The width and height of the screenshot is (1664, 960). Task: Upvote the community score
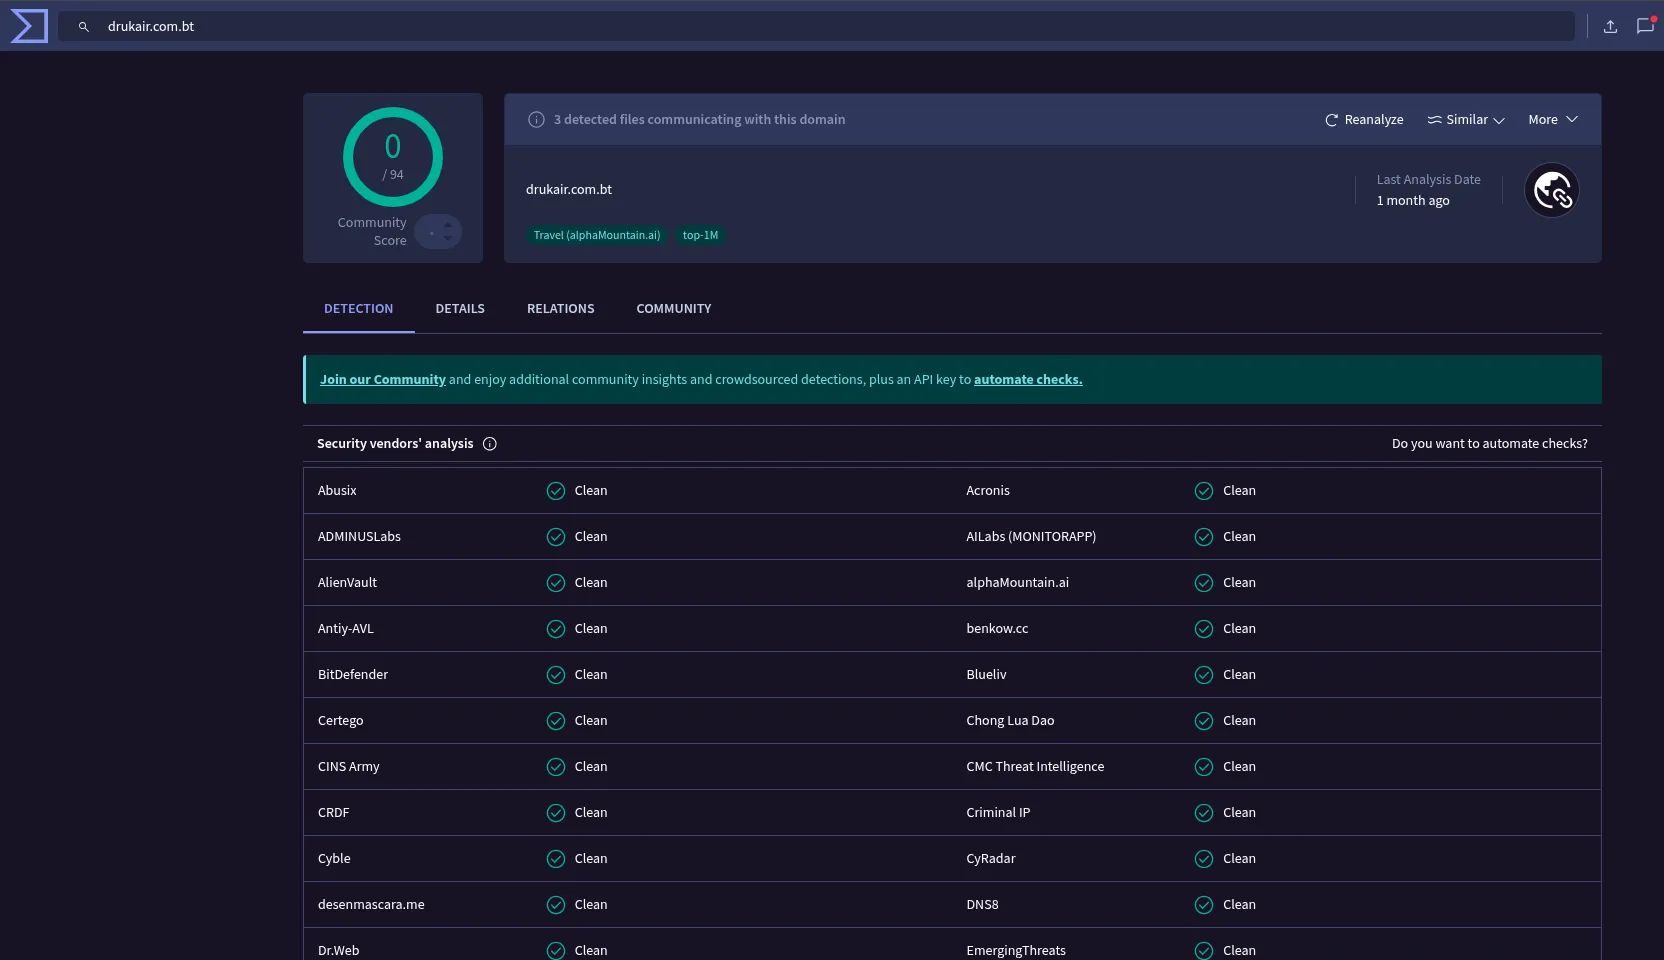point(448,225)
